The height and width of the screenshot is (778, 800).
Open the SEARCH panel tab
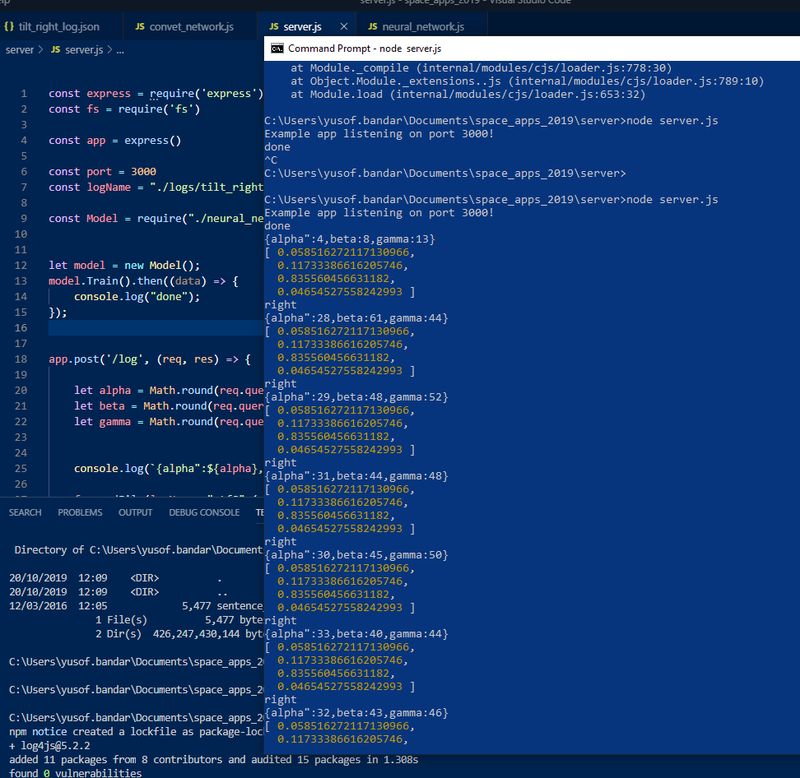pos(25,512)
